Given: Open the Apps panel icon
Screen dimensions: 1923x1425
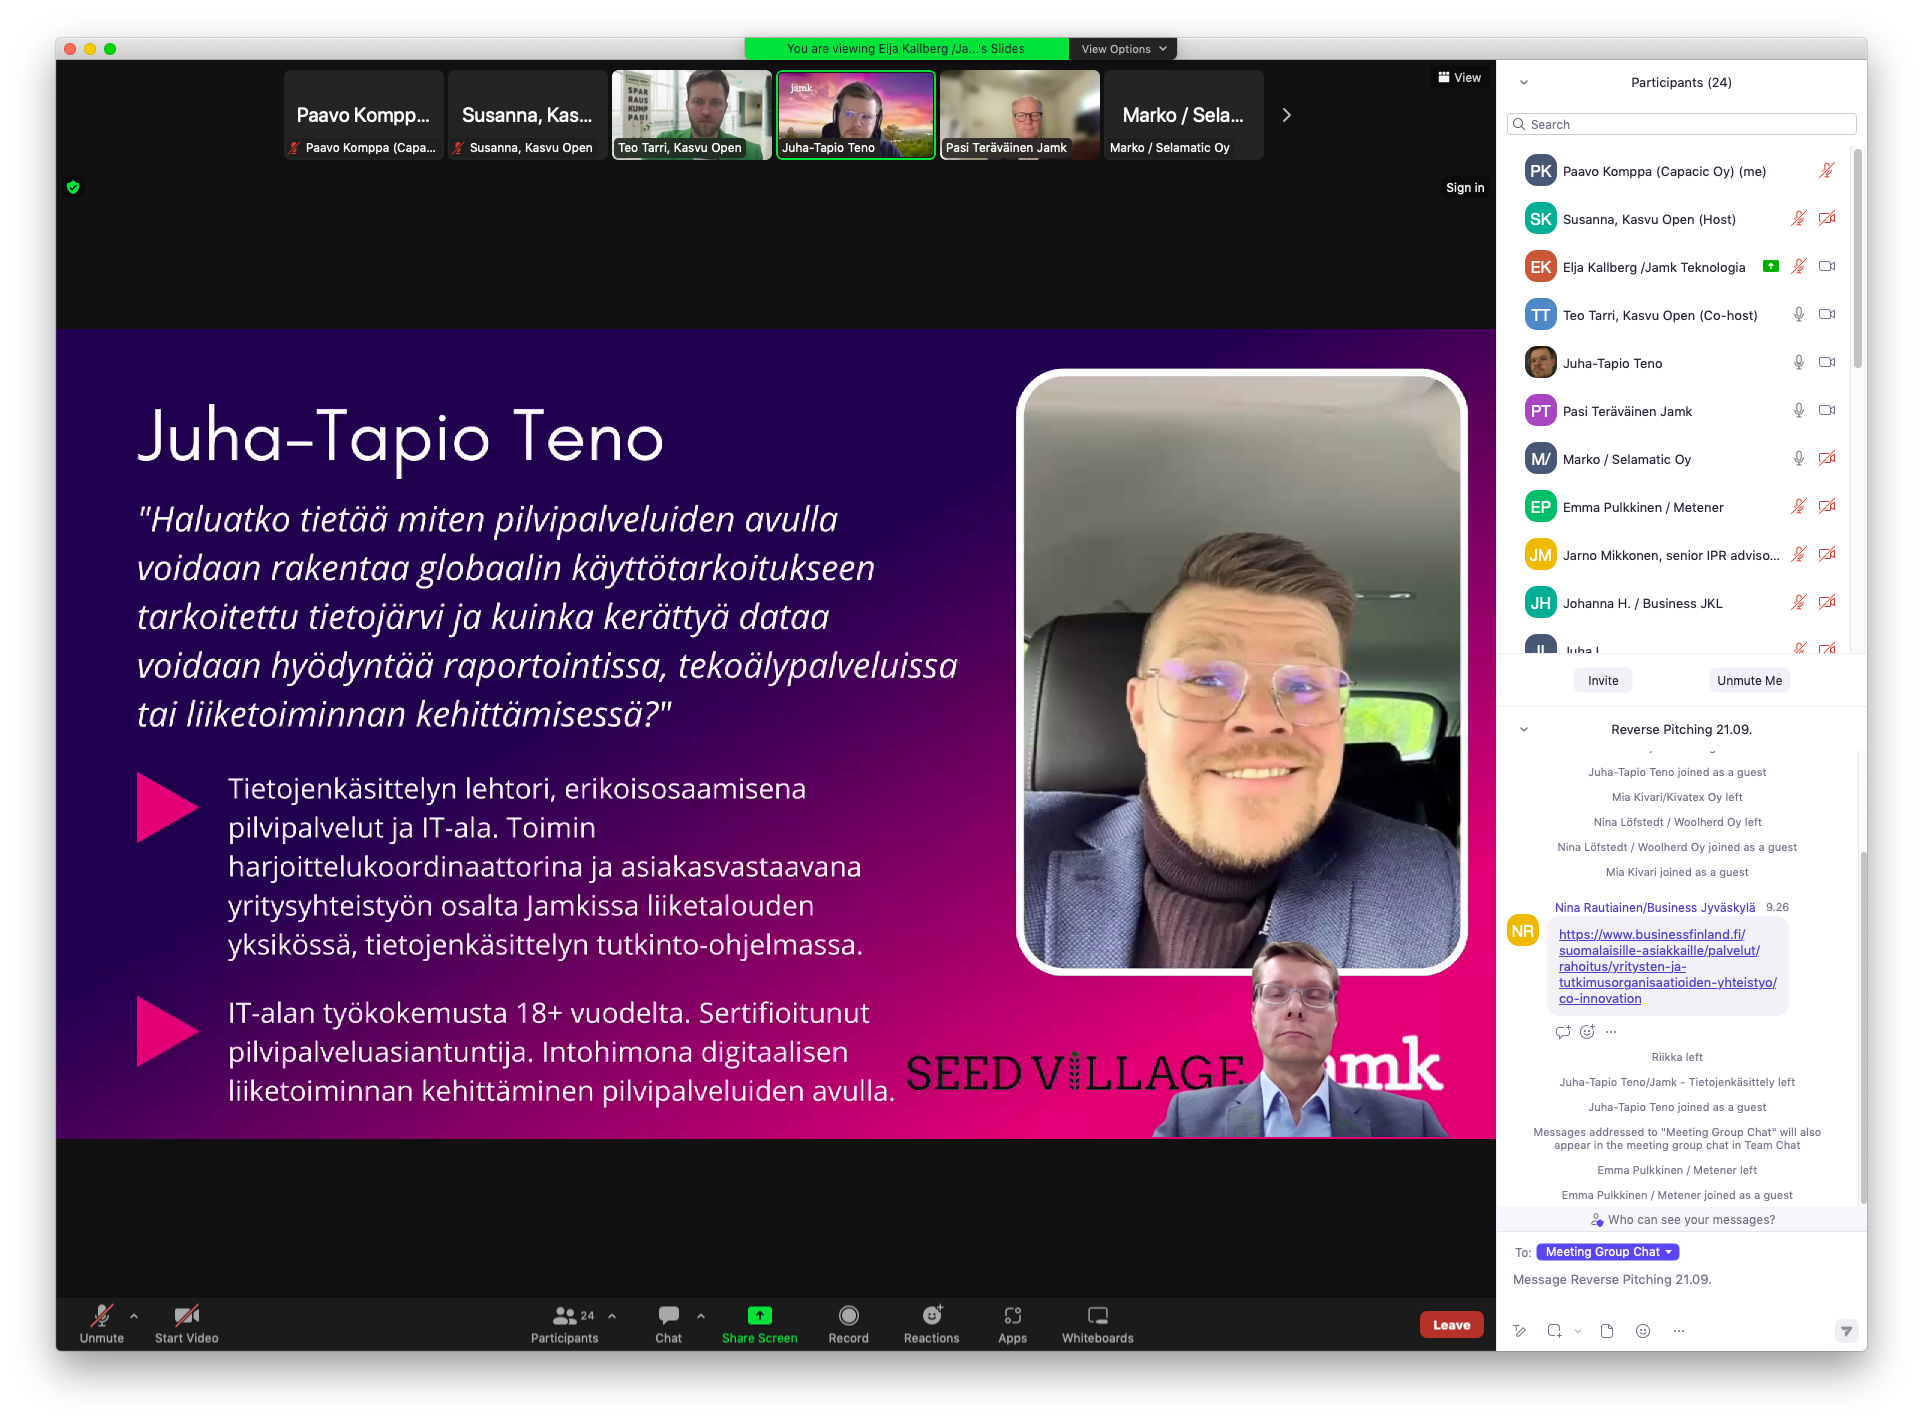Looking at the screenshot, I should tap(1012, 1316).
